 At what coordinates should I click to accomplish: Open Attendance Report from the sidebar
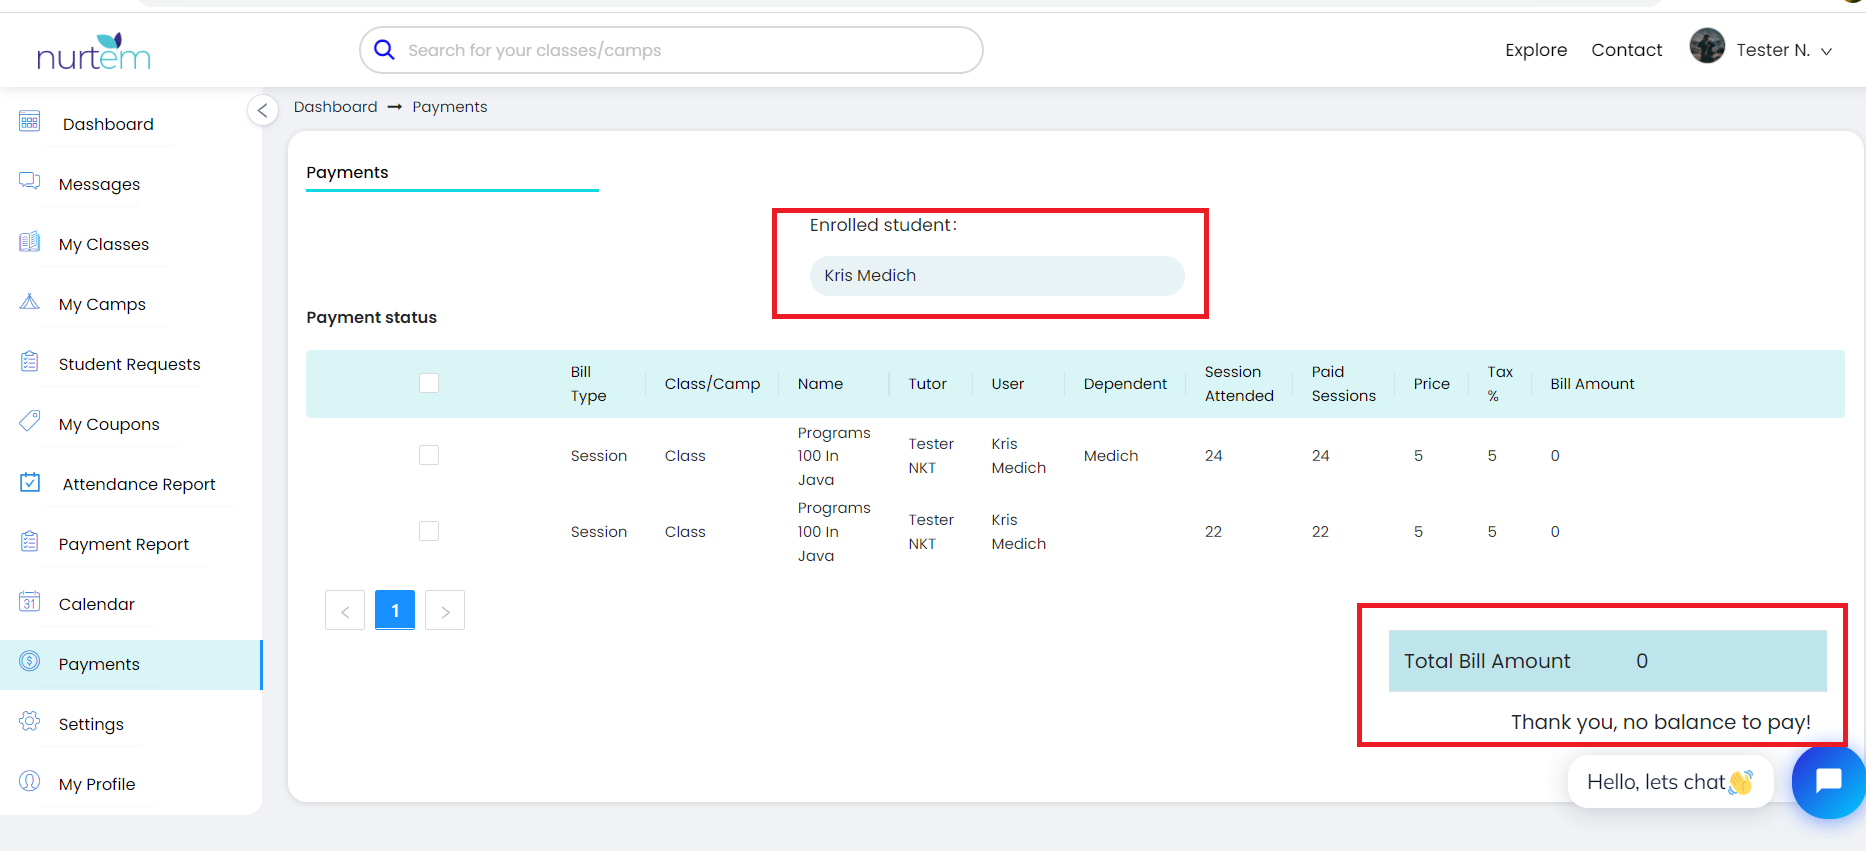coord(138,484)
